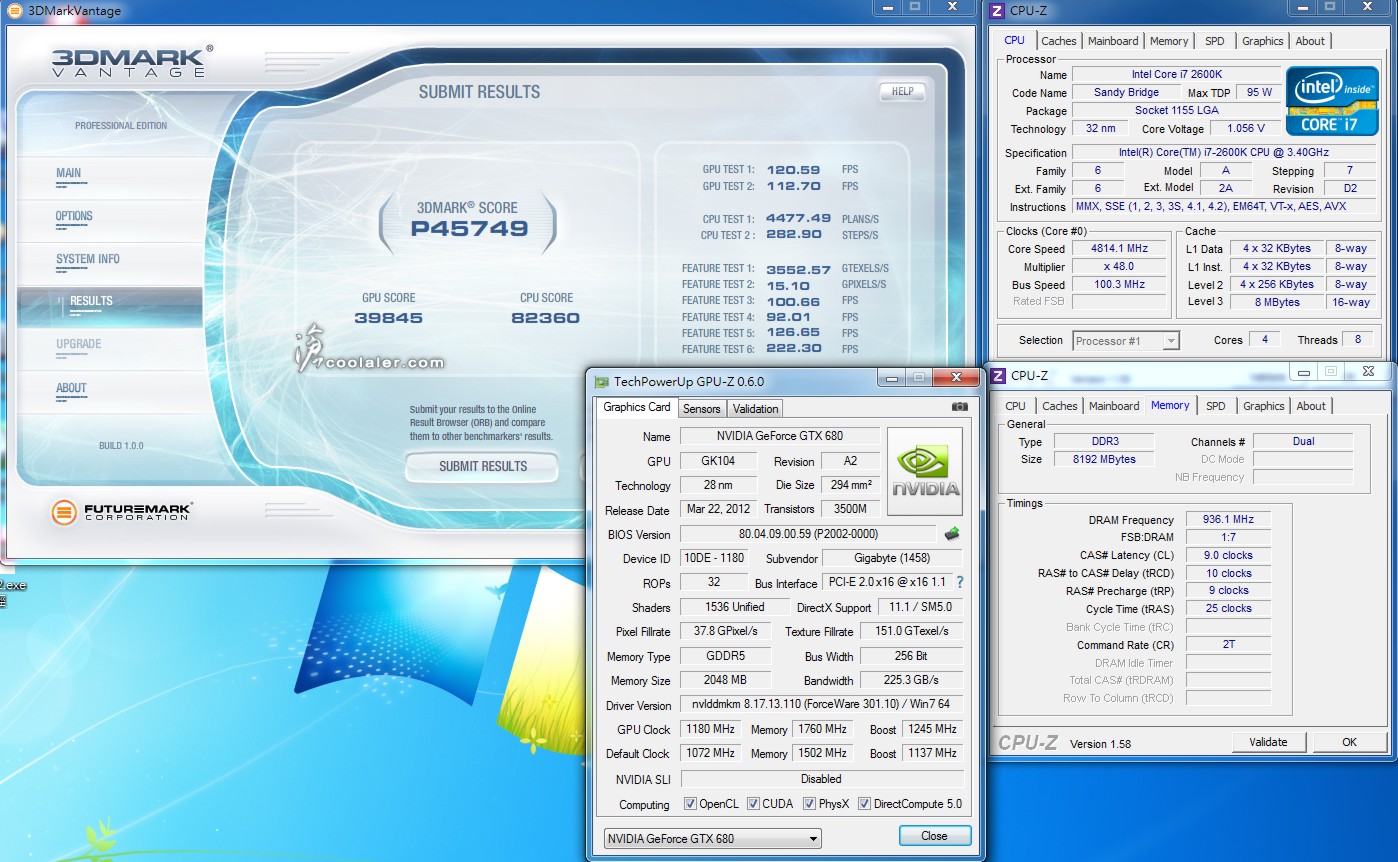Click the Futuremark Corporation logo
Viewport: 1398px width, 862px height.
121,513
